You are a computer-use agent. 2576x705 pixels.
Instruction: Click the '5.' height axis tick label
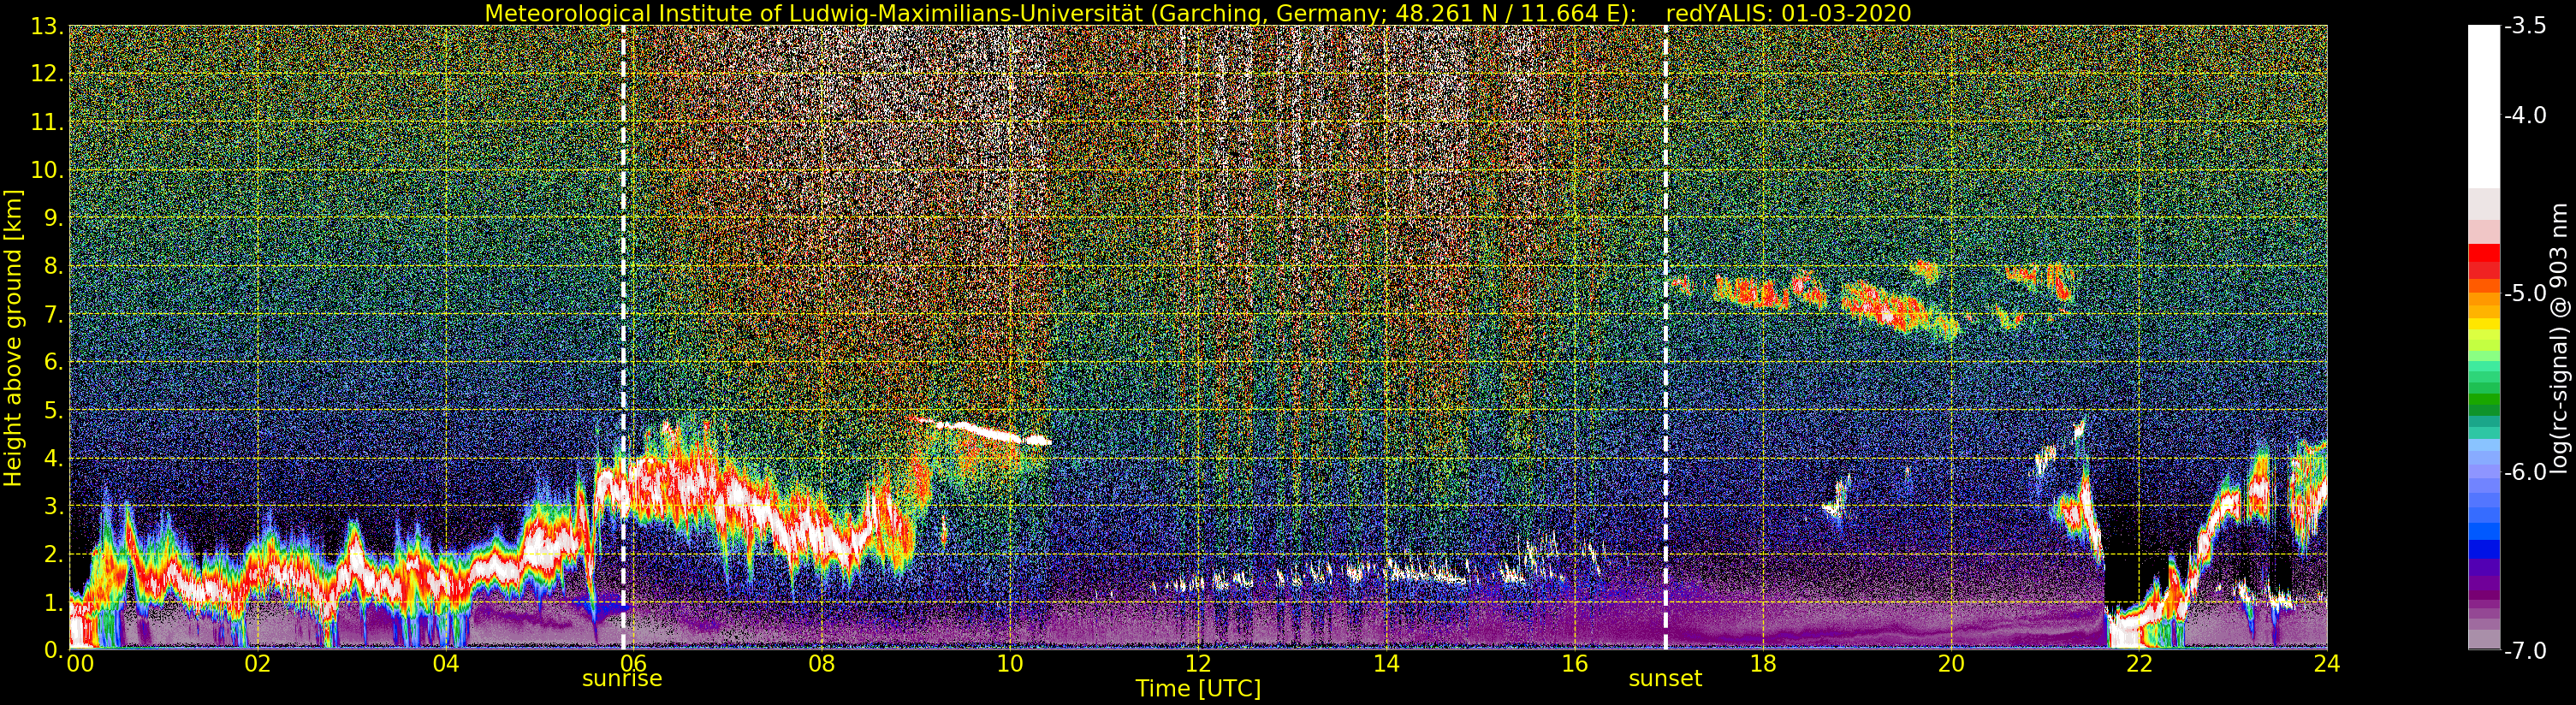[54, 410]
